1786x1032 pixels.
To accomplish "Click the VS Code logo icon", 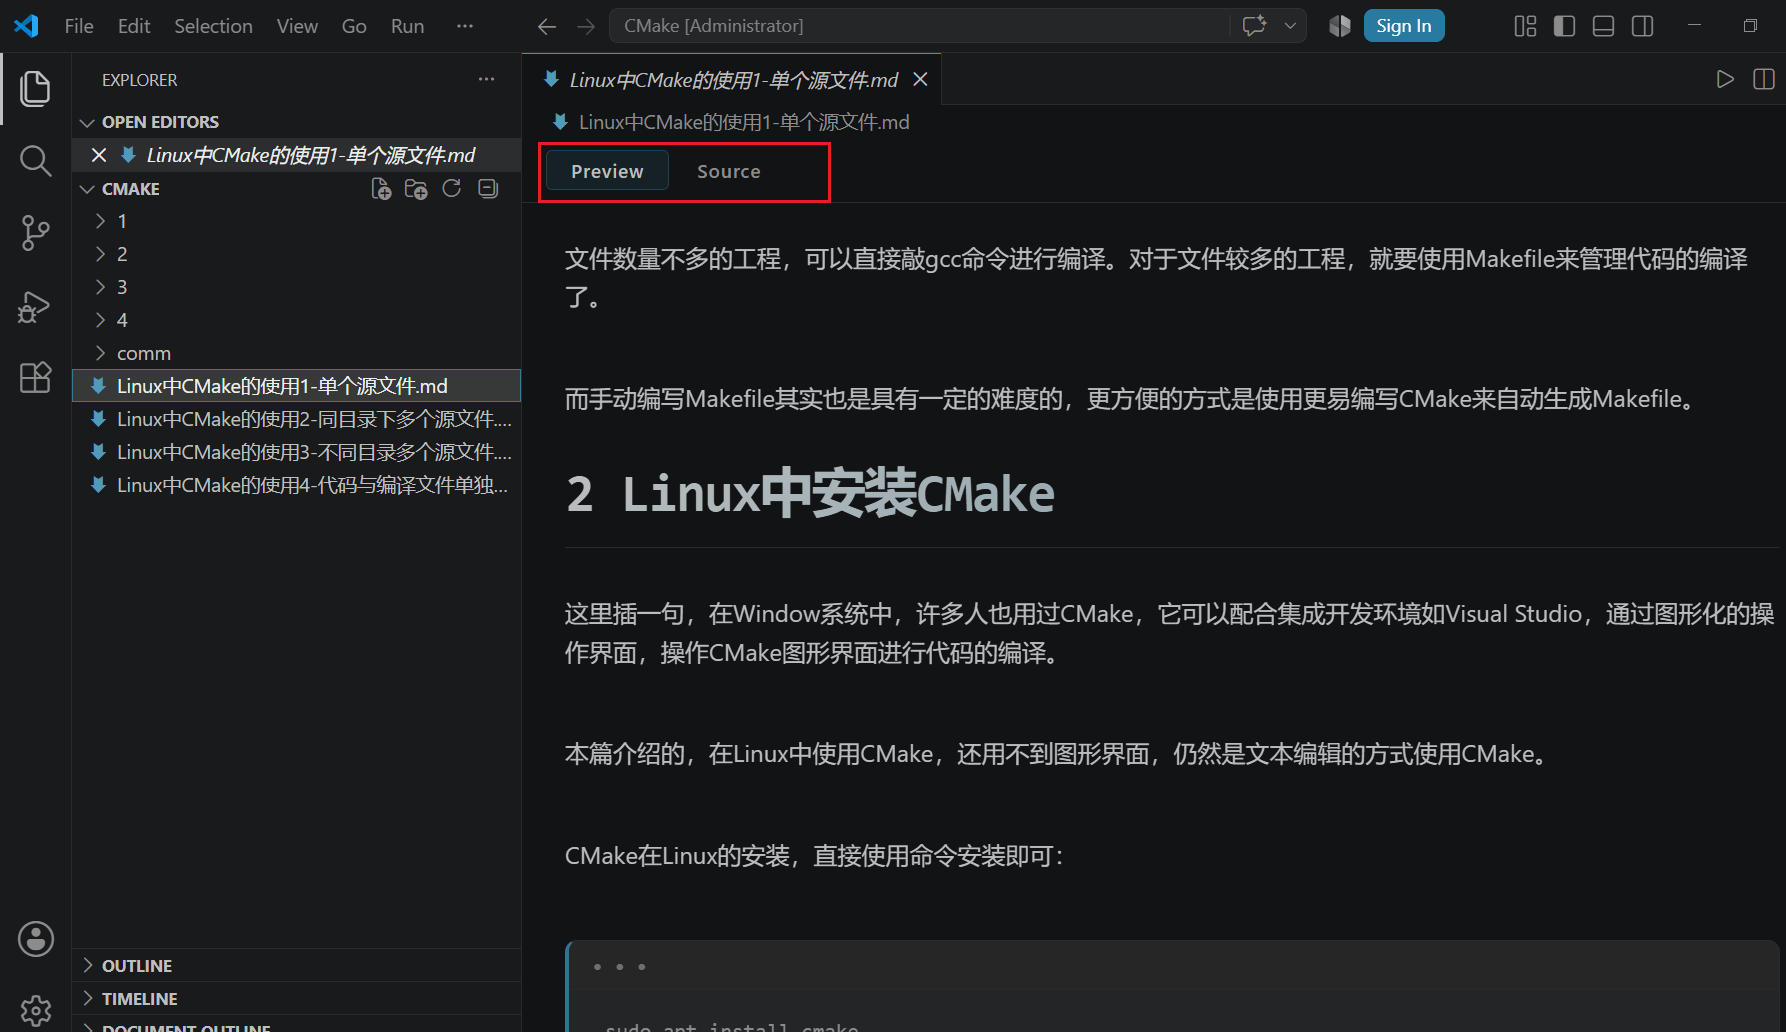I will tap(26, 26).
